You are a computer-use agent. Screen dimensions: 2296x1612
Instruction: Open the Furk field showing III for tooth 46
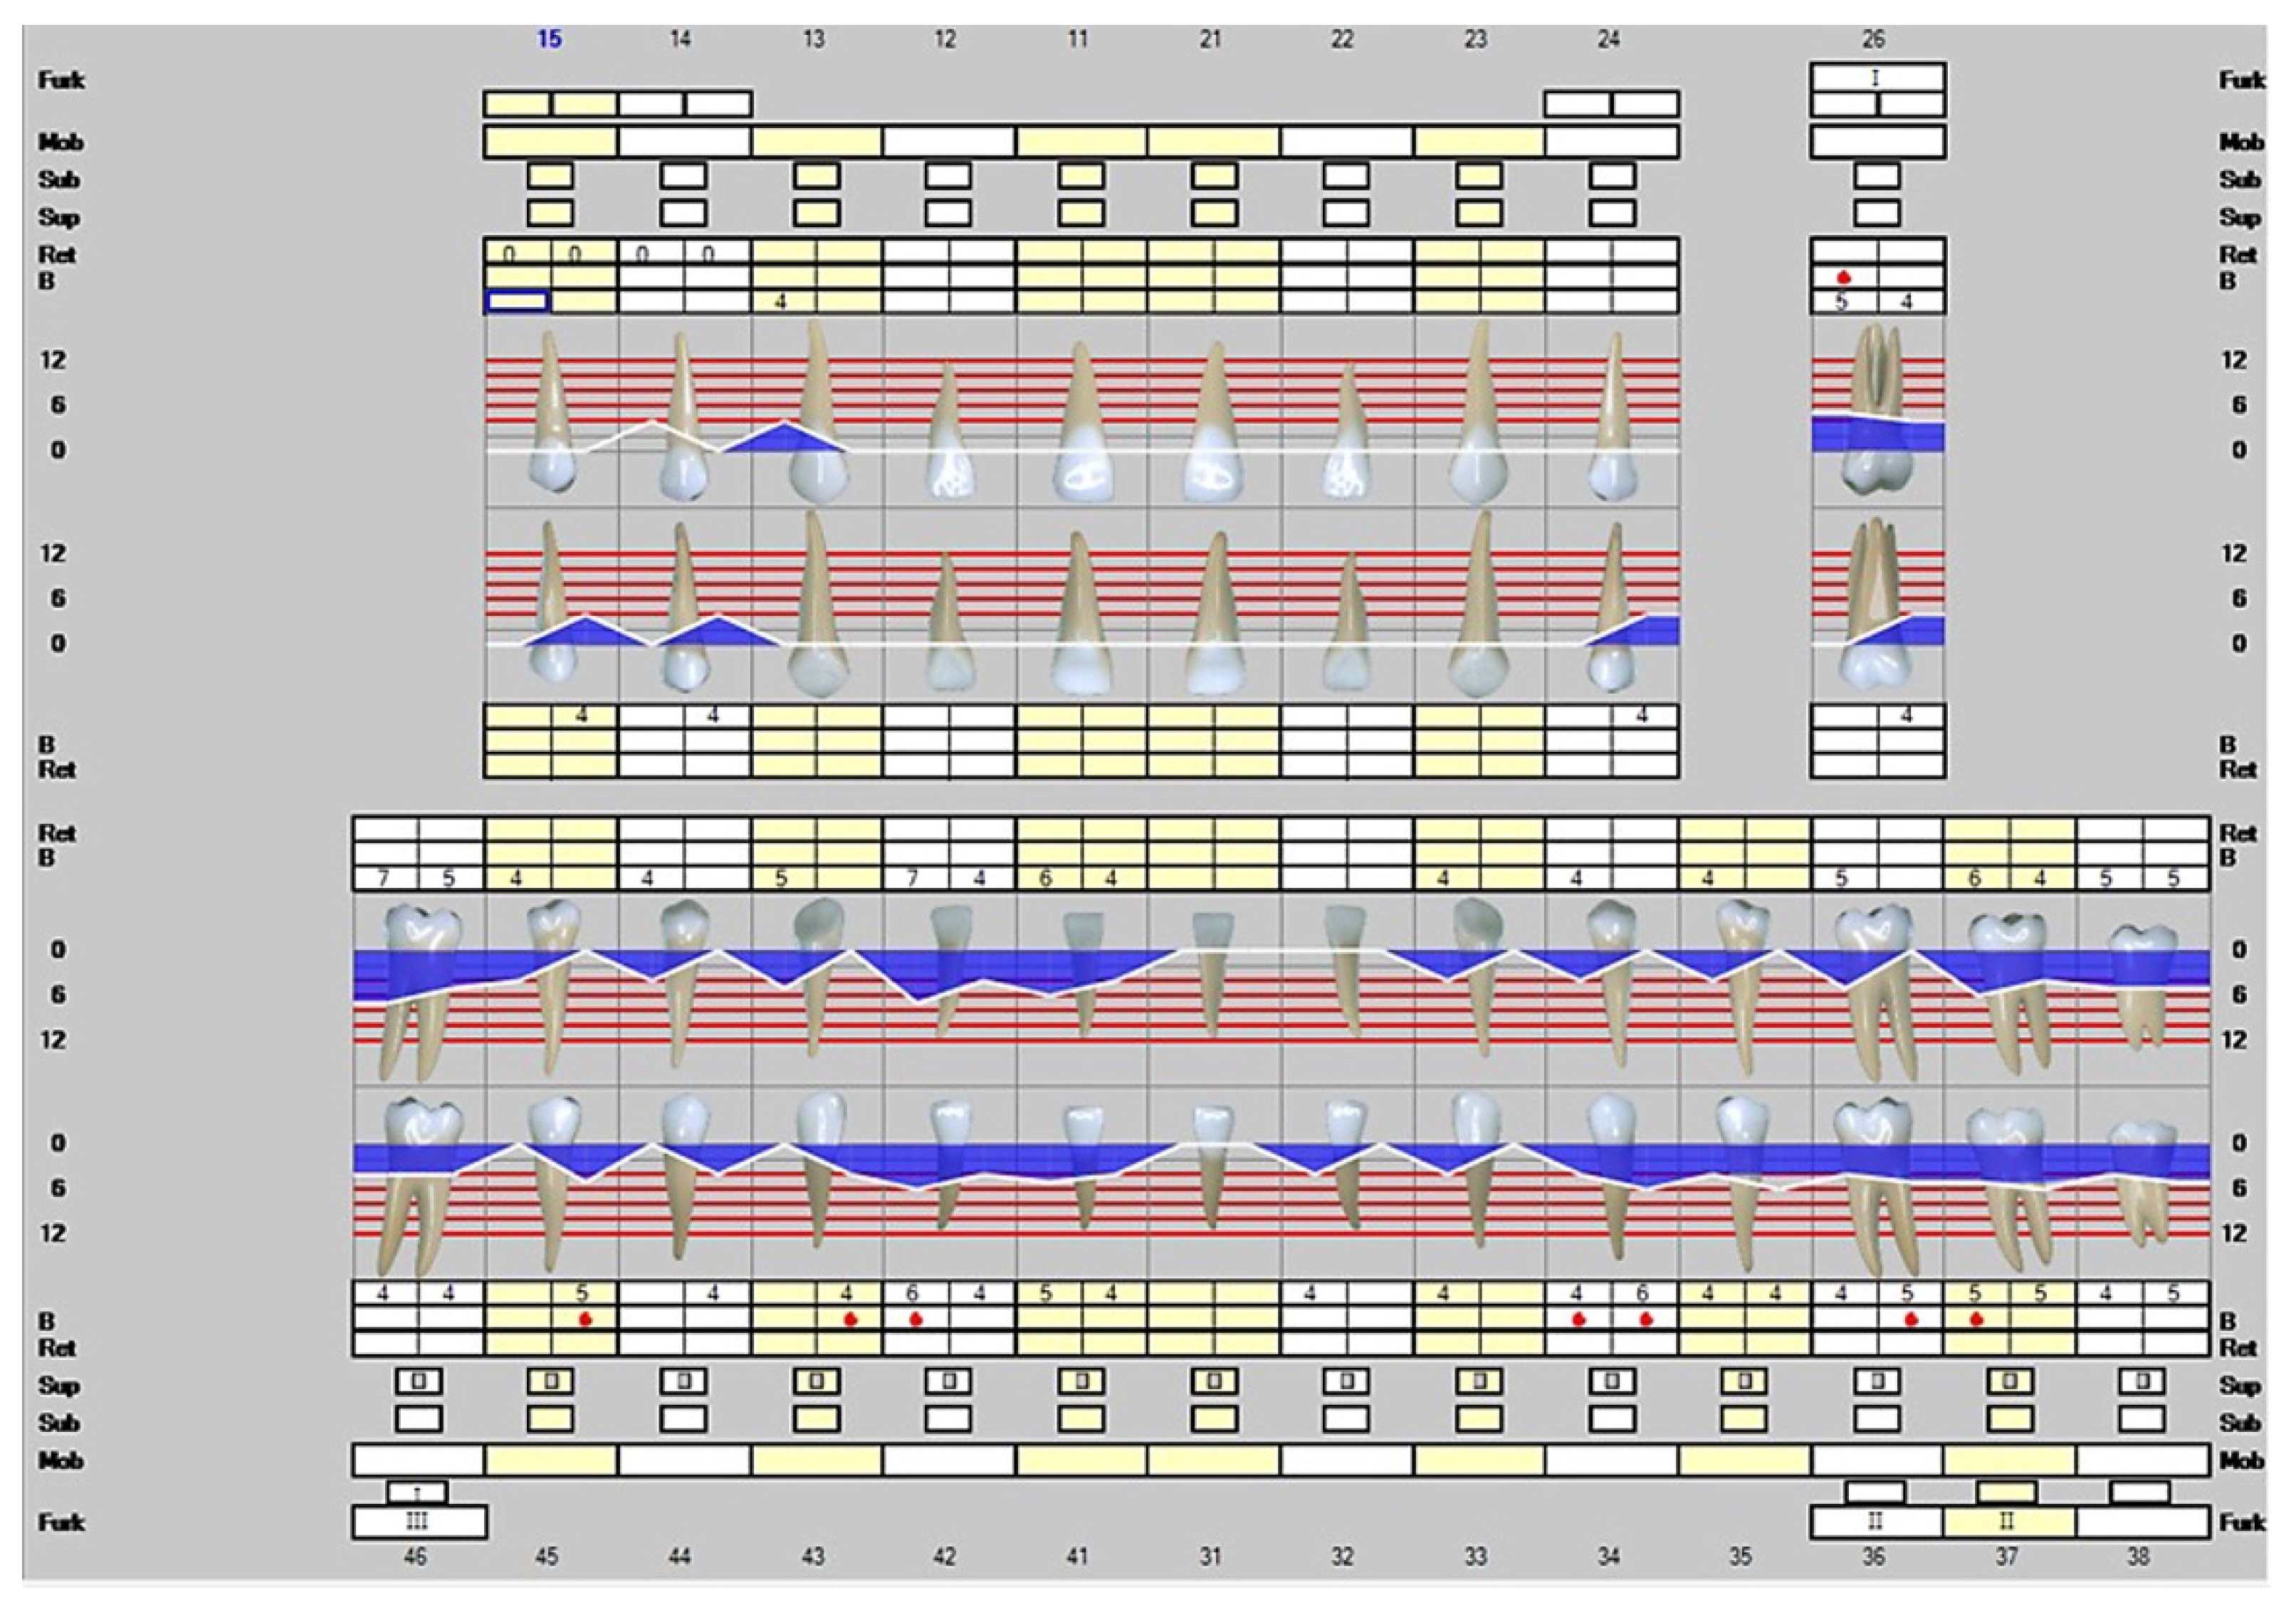tap(419, 1522)
